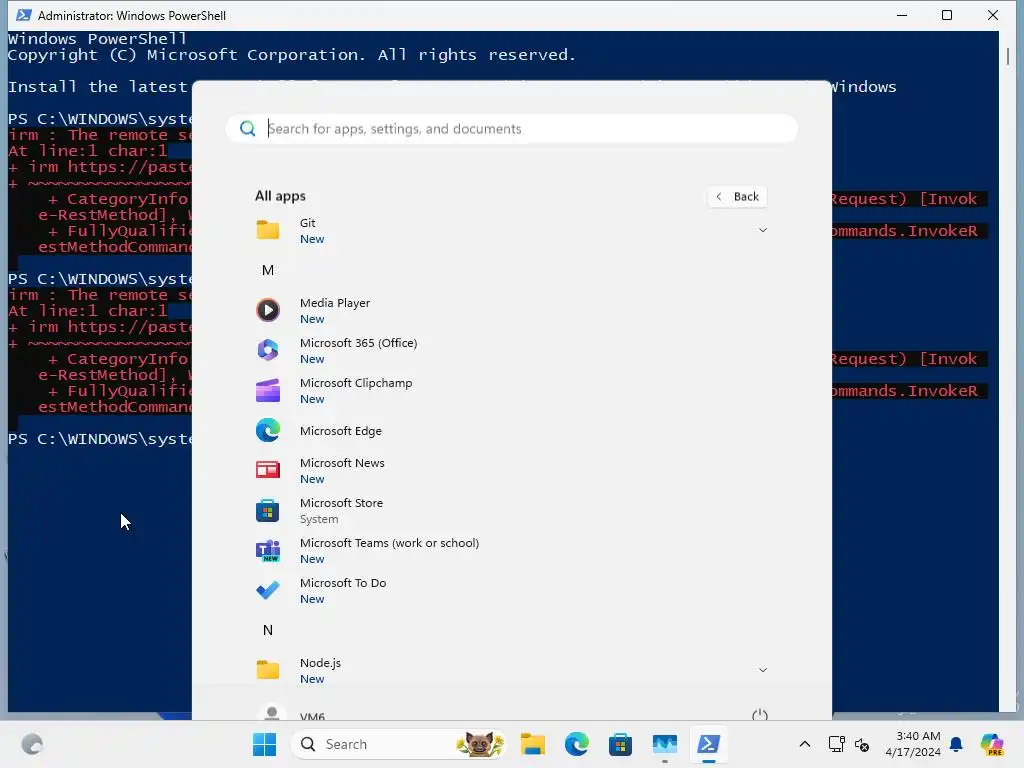Open File Explorer from taskbar
The width and height of the screenshot is (1024, 768).
point(533,744)
